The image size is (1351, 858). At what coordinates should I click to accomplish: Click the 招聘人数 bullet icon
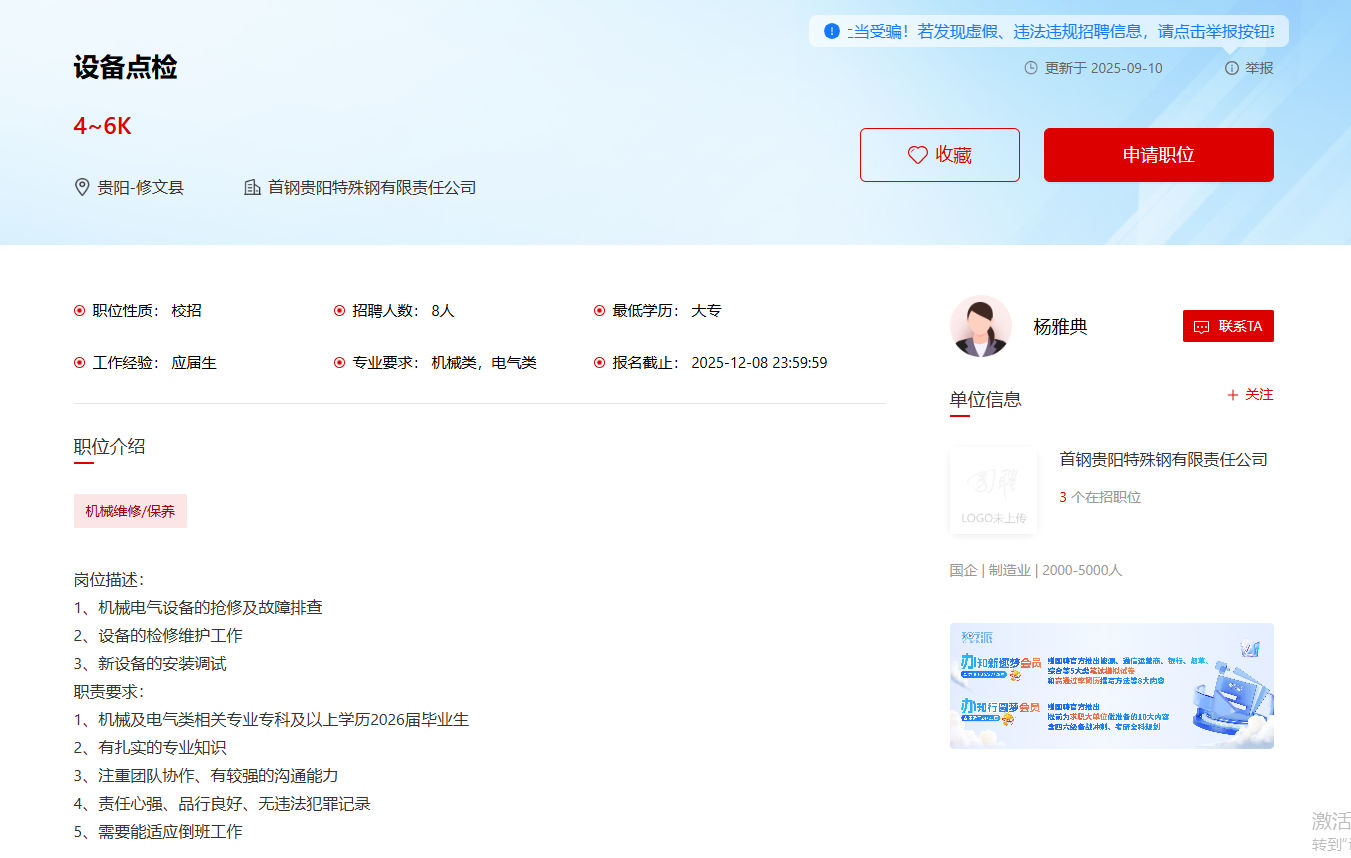point(339,311)
